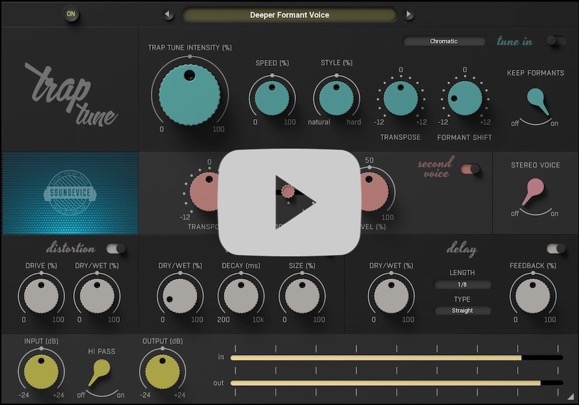This screenshot has height=405, width=579.
Task: Click the FEEDBACK (%) label
Action: click(x=533, y=266)
